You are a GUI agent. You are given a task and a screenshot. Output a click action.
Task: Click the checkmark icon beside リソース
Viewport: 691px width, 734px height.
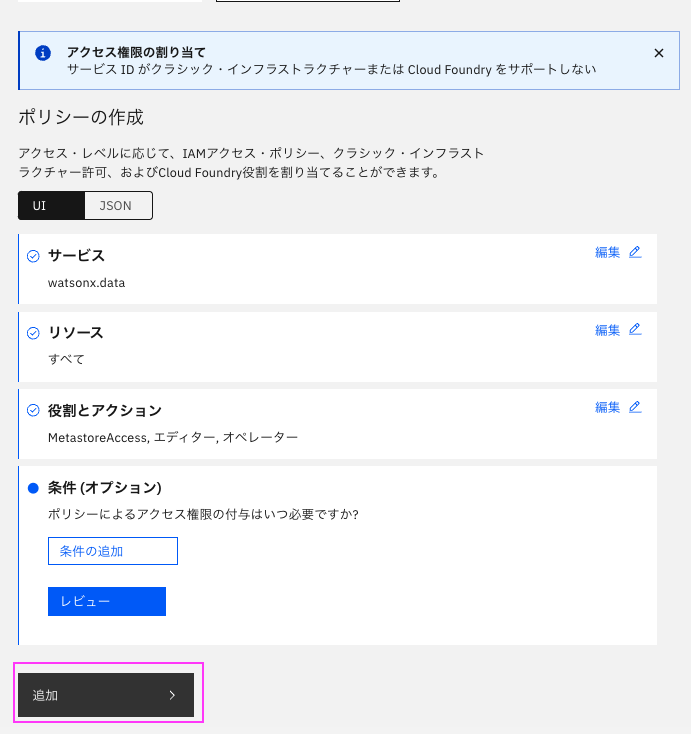click(x=33, y=333)
